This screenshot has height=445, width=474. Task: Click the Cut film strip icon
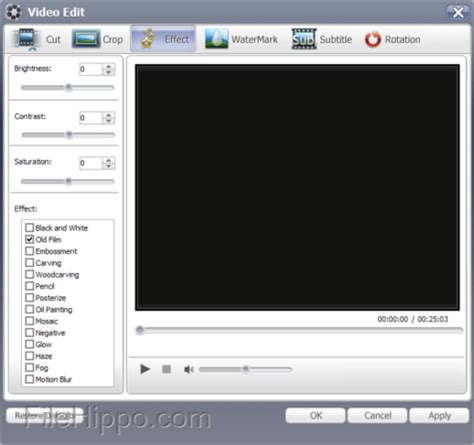(x=26, y=38)
